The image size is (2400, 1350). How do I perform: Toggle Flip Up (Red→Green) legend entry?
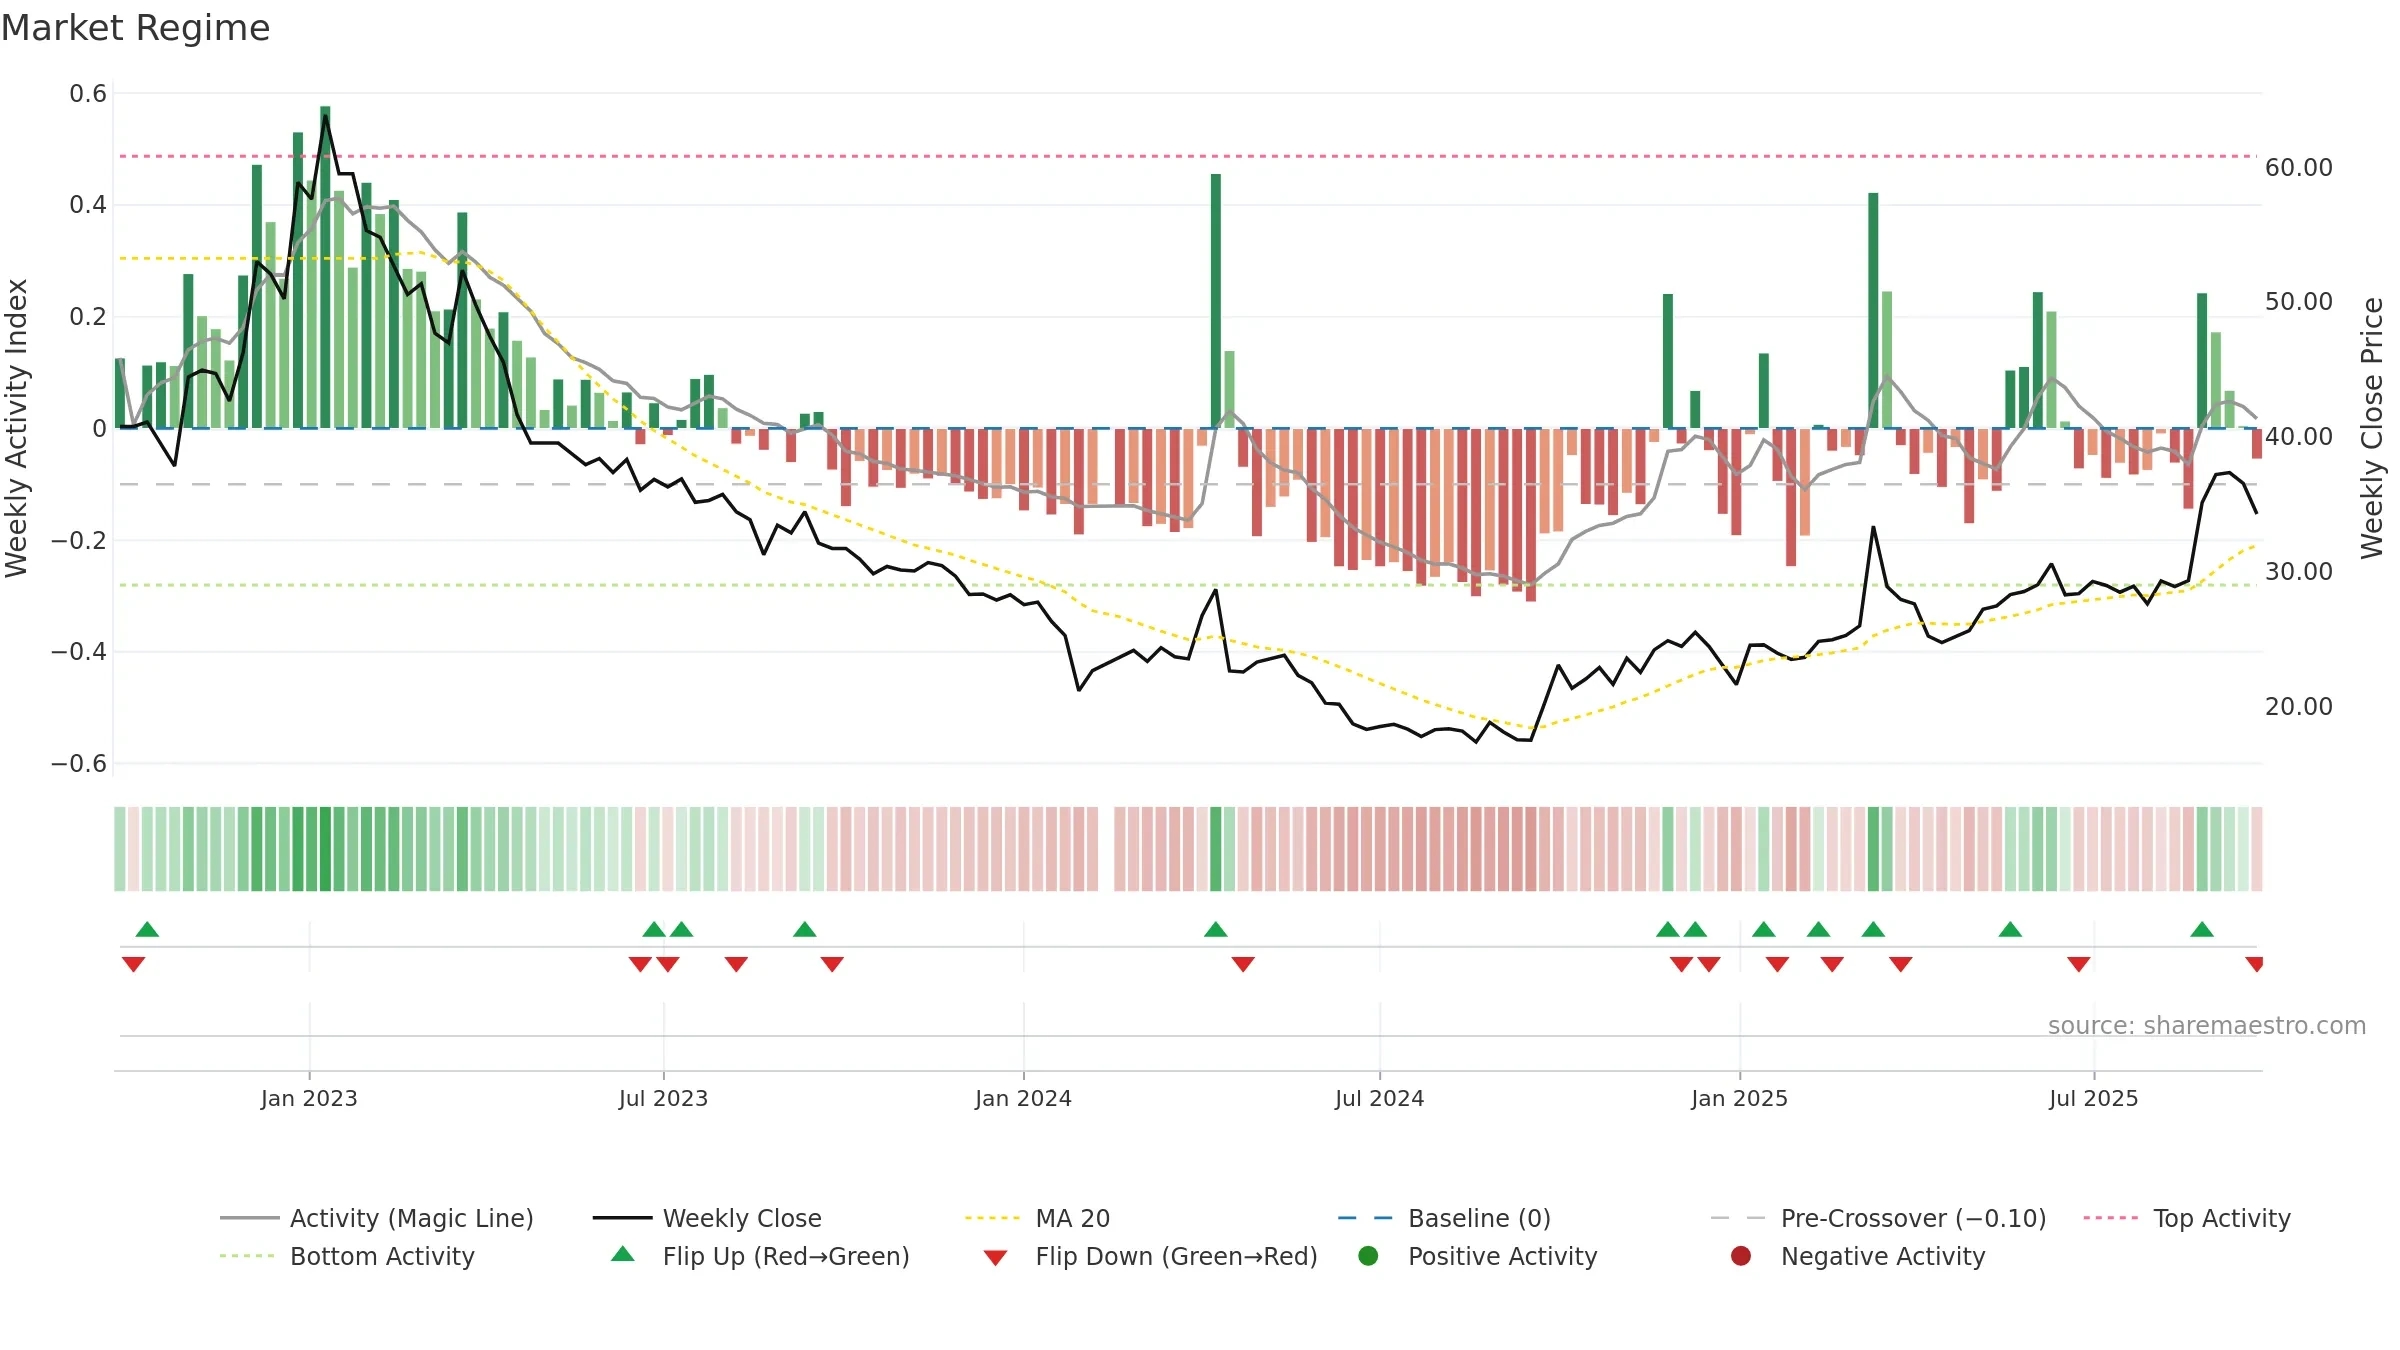760,1256
